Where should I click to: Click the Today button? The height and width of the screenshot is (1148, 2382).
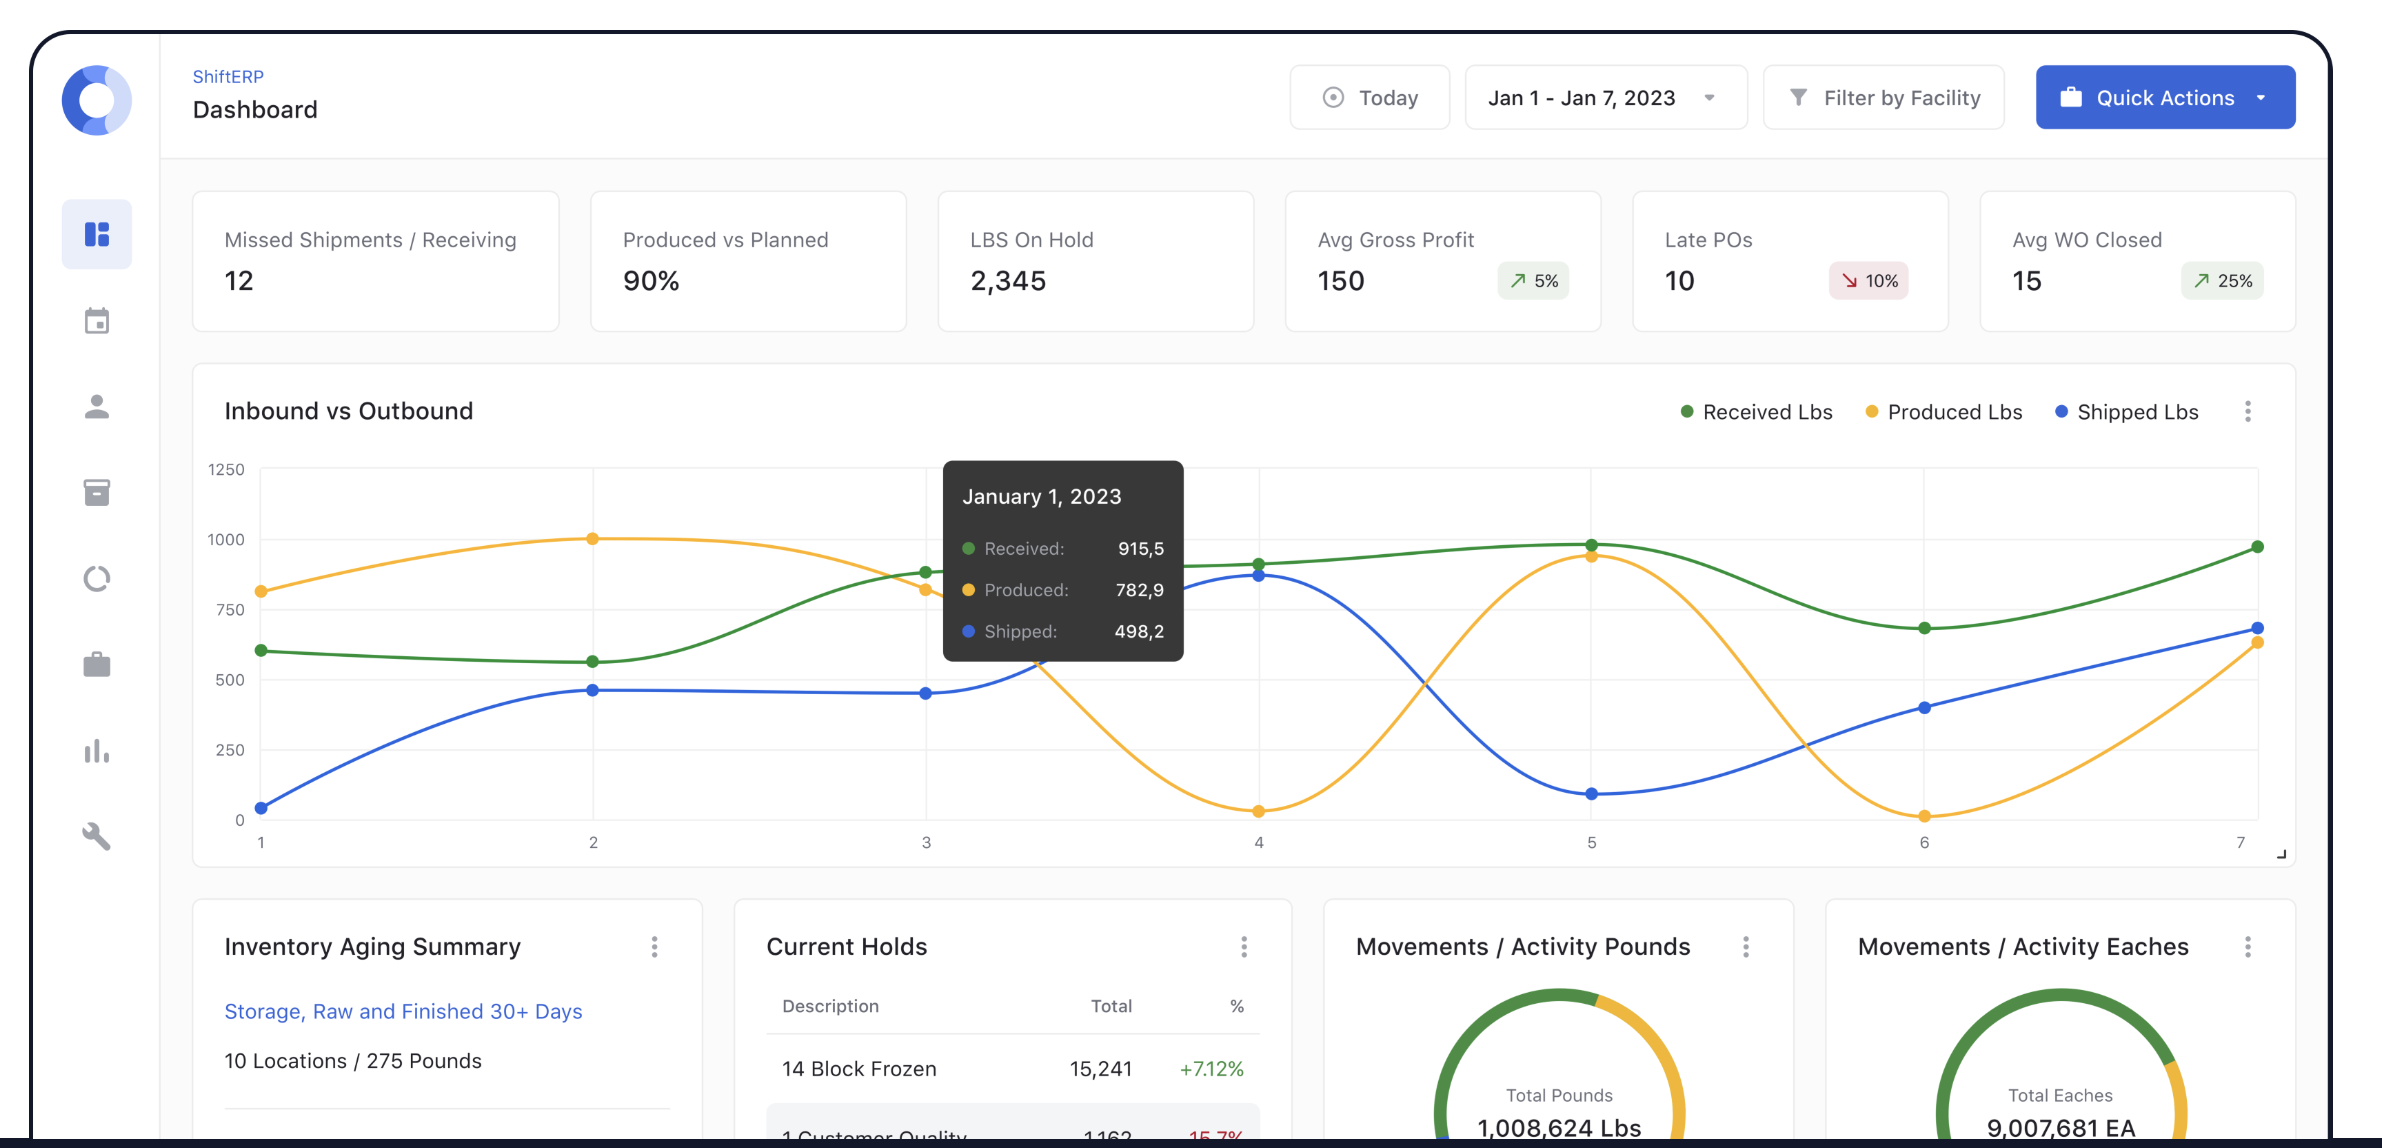1370,98
